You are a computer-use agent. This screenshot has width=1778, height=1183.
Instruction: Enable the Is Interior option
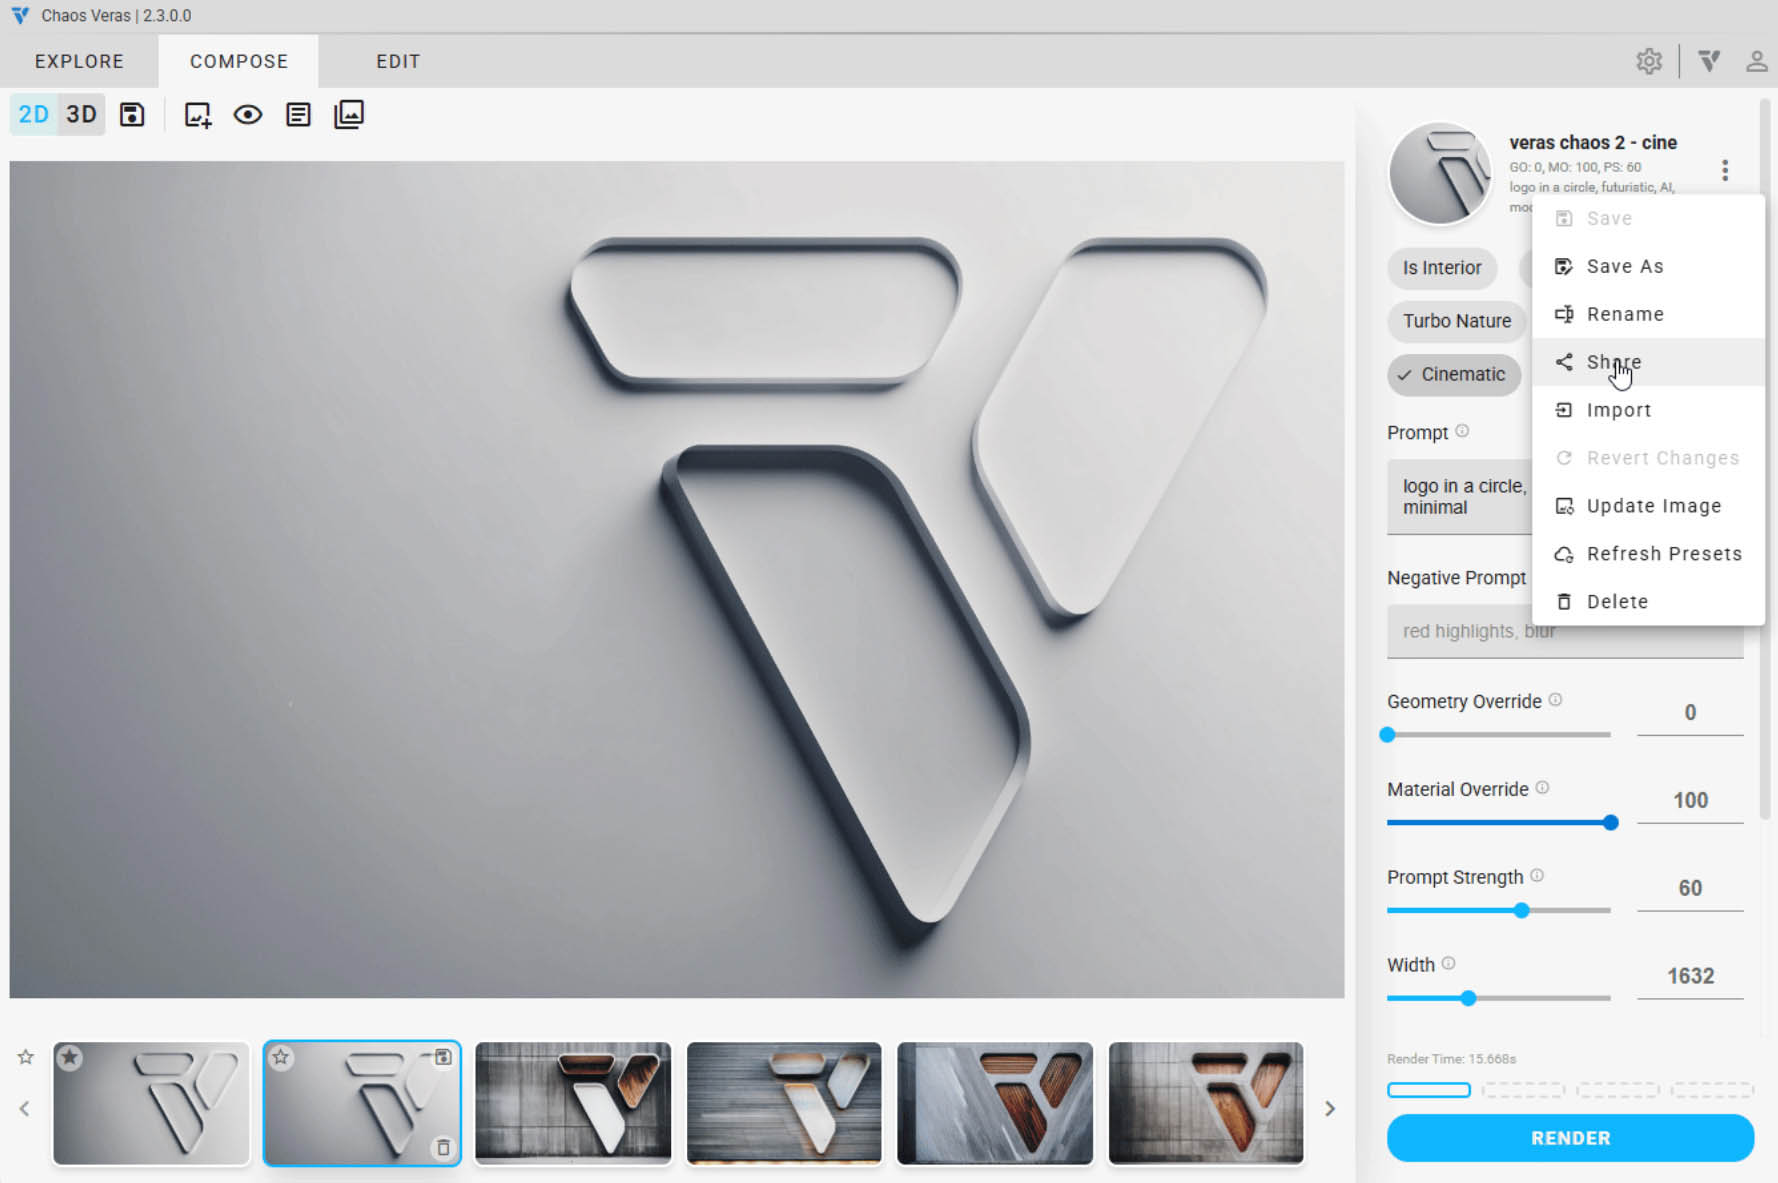1441,268
